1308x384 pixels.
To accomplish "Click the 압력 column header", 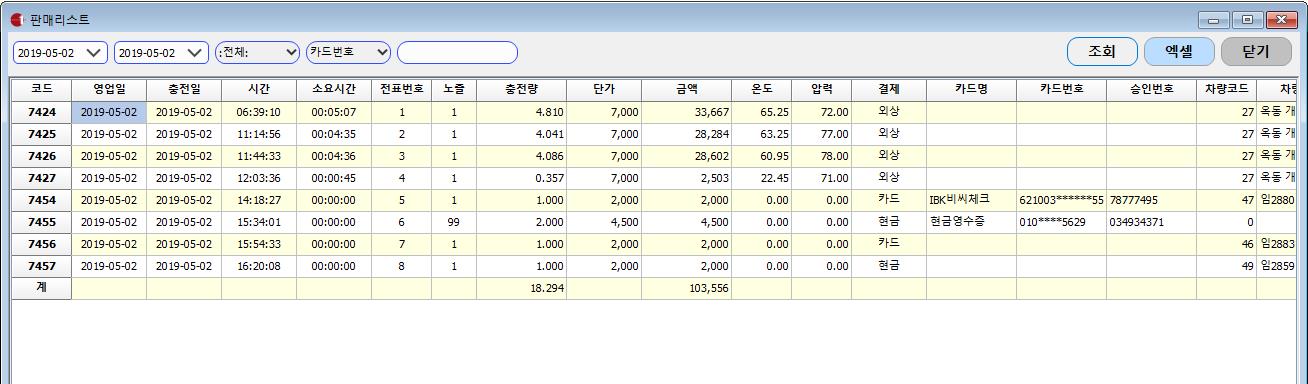I will point(822,89).
